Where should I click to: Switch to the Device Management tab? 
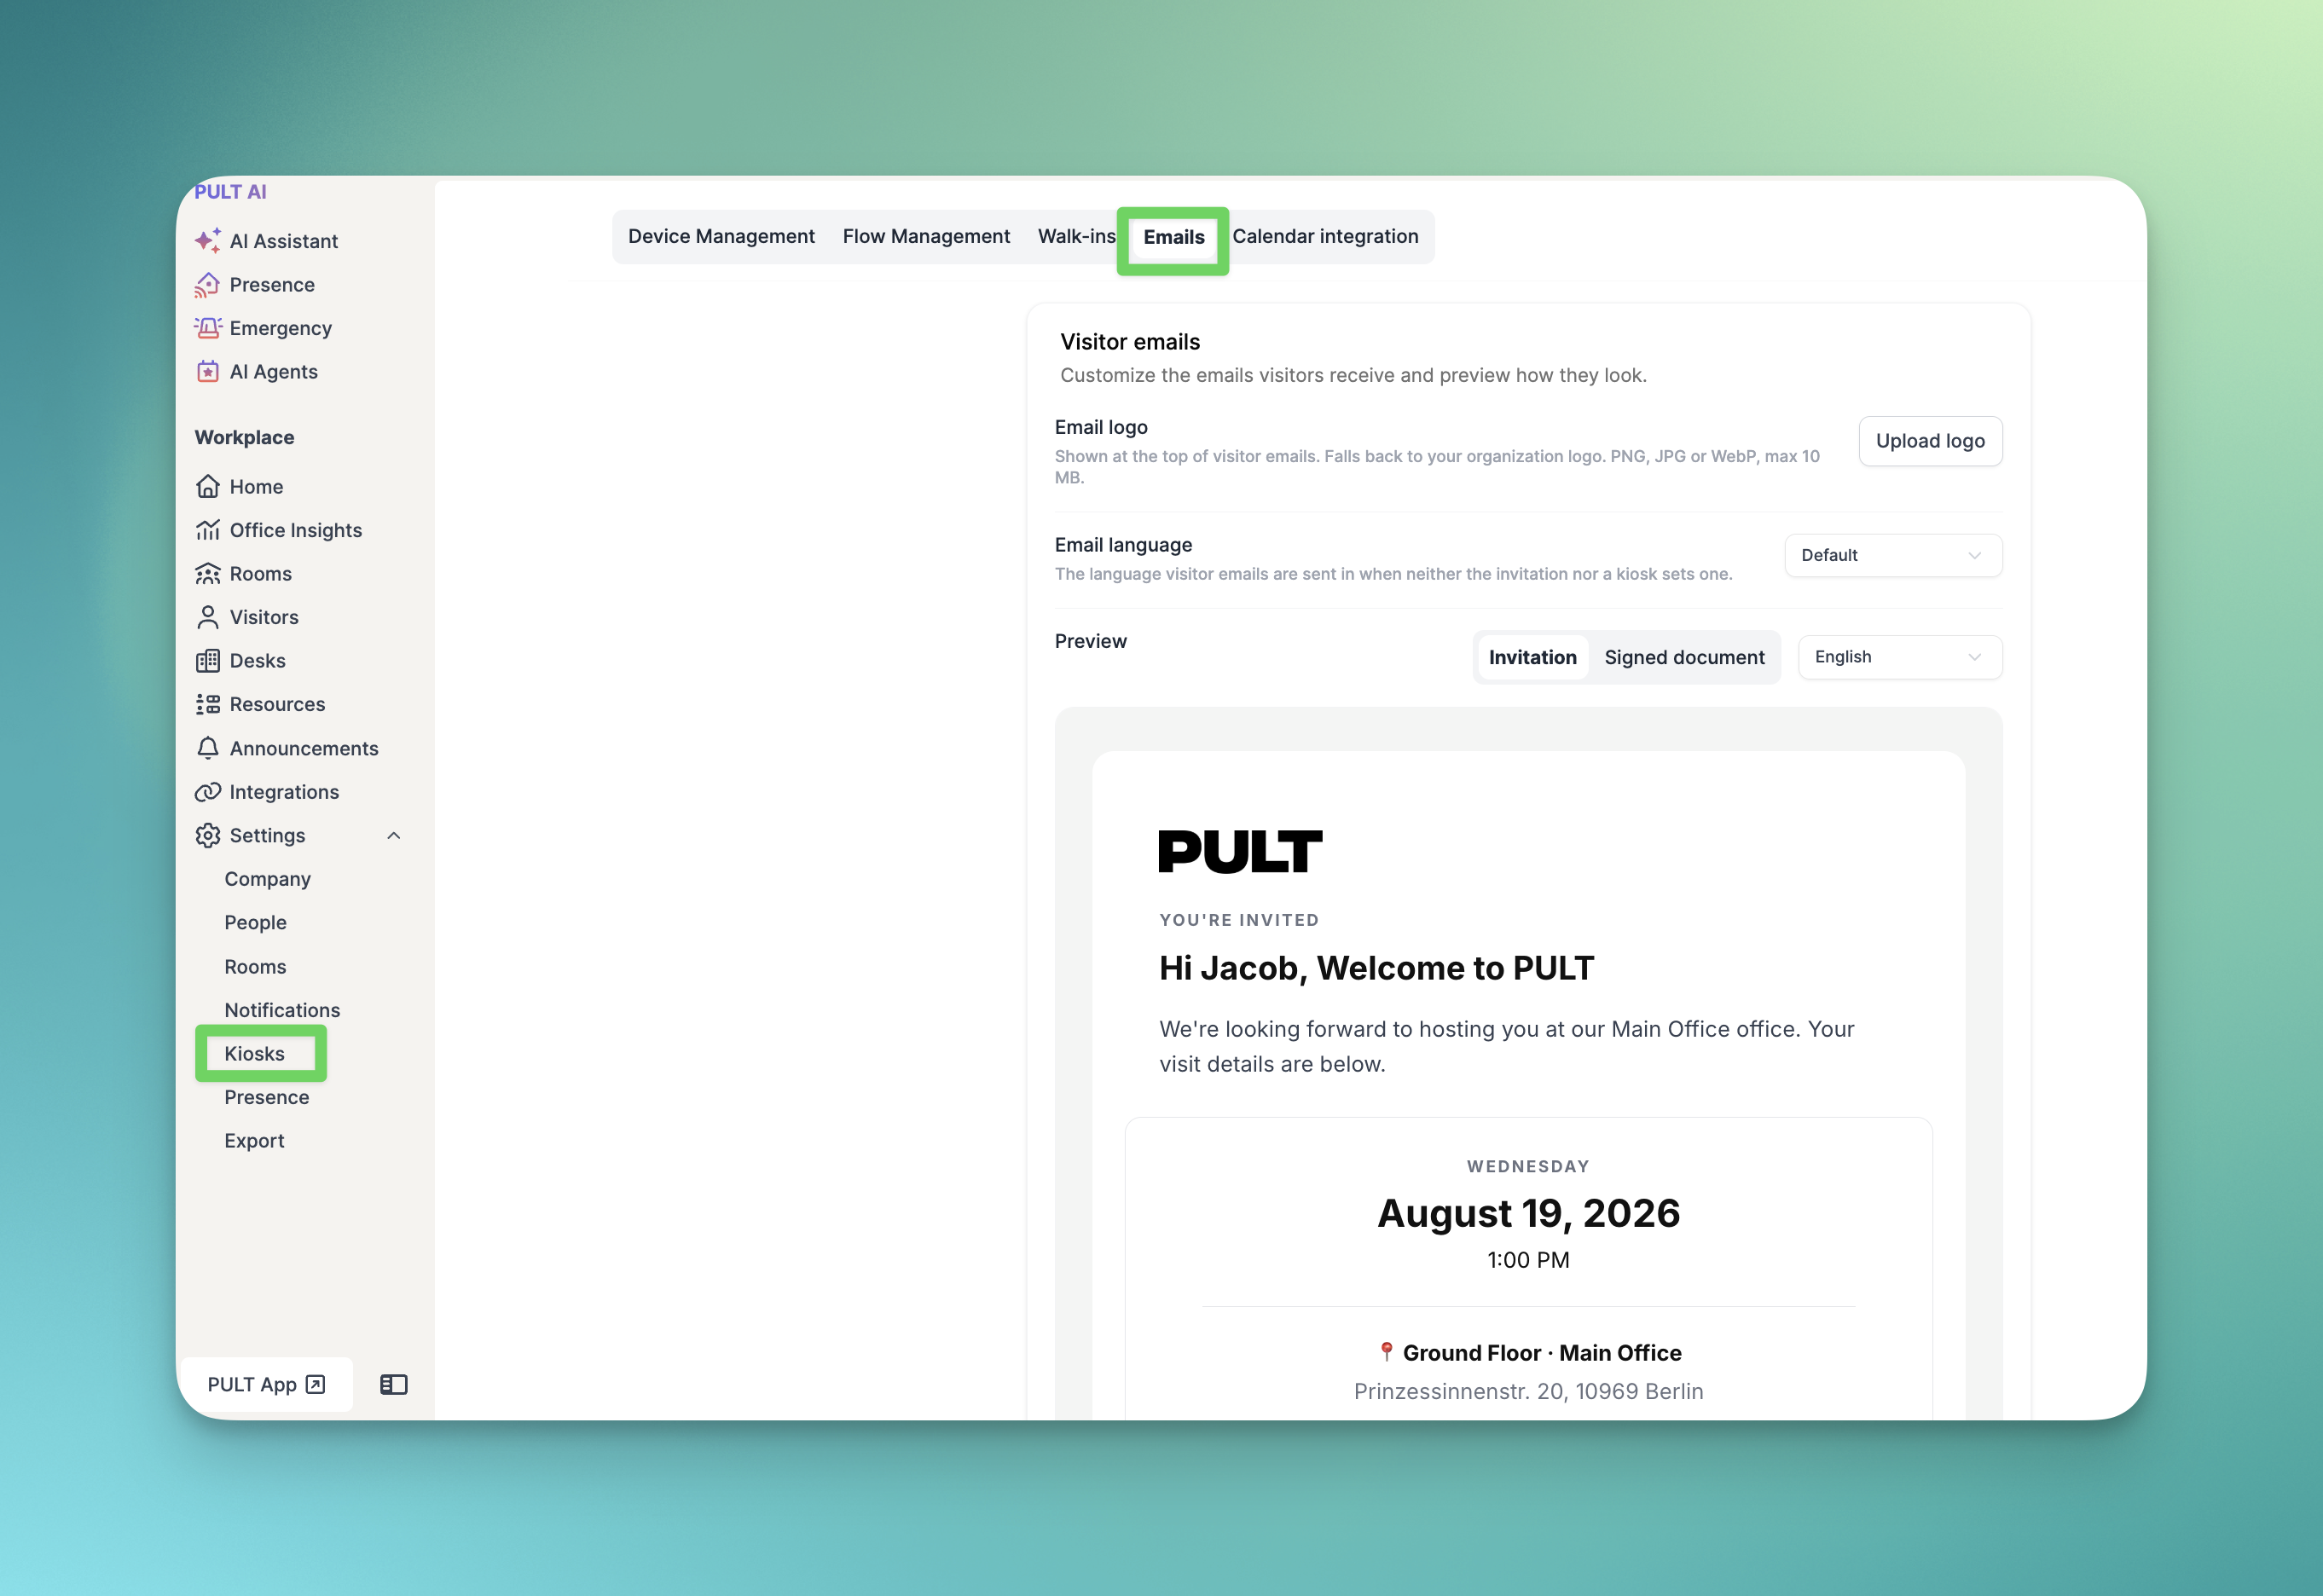point(721,236)
